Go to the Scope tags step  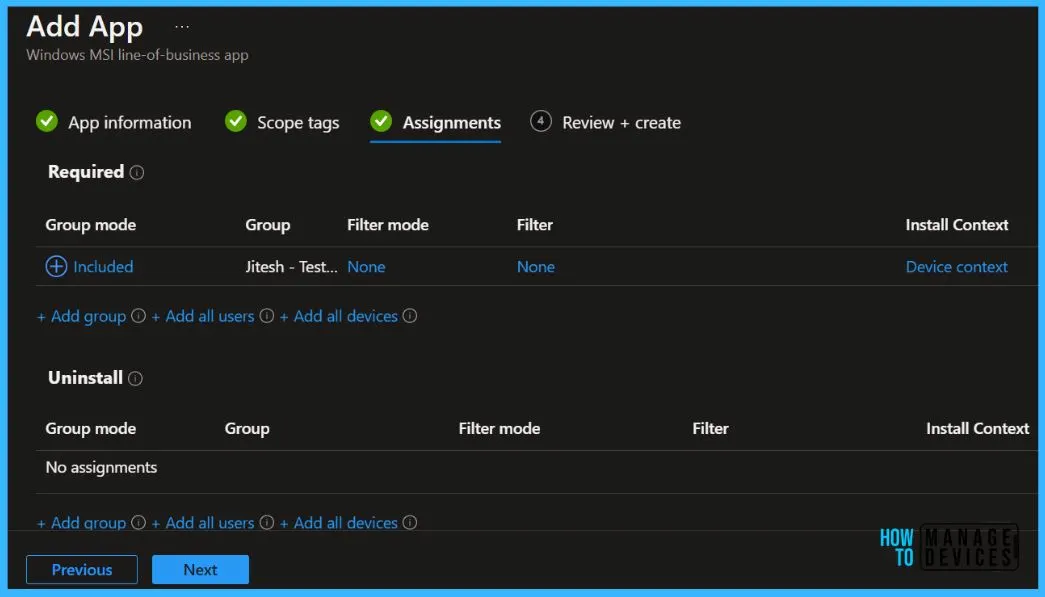click(297, 123)
